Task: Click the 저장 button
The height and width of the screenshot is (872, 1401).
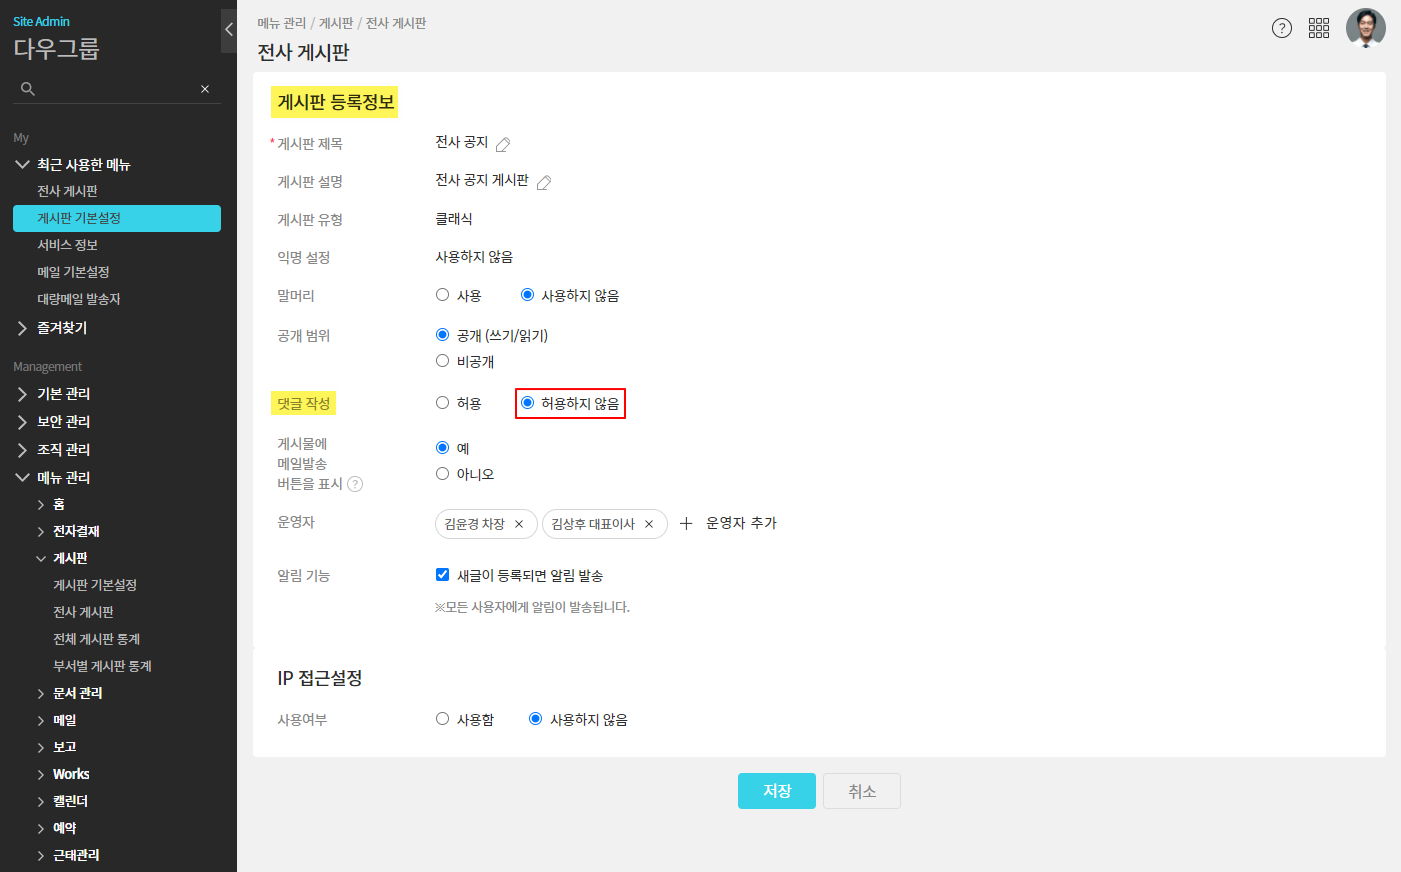Action: tap(777, 791)
